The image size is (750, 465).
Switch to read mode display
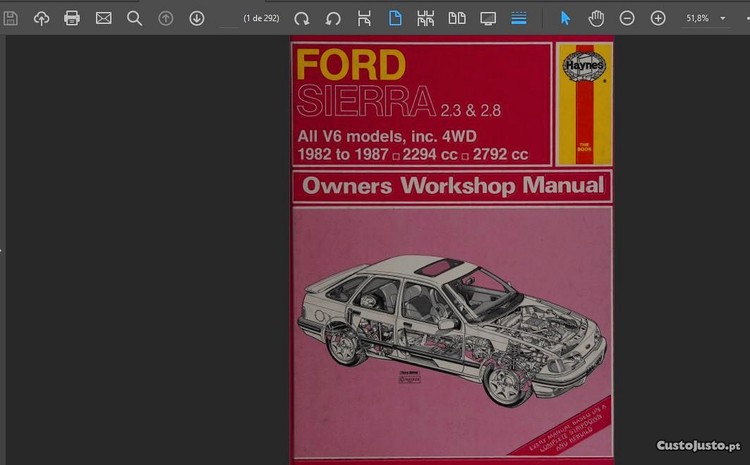pos(488,18)
